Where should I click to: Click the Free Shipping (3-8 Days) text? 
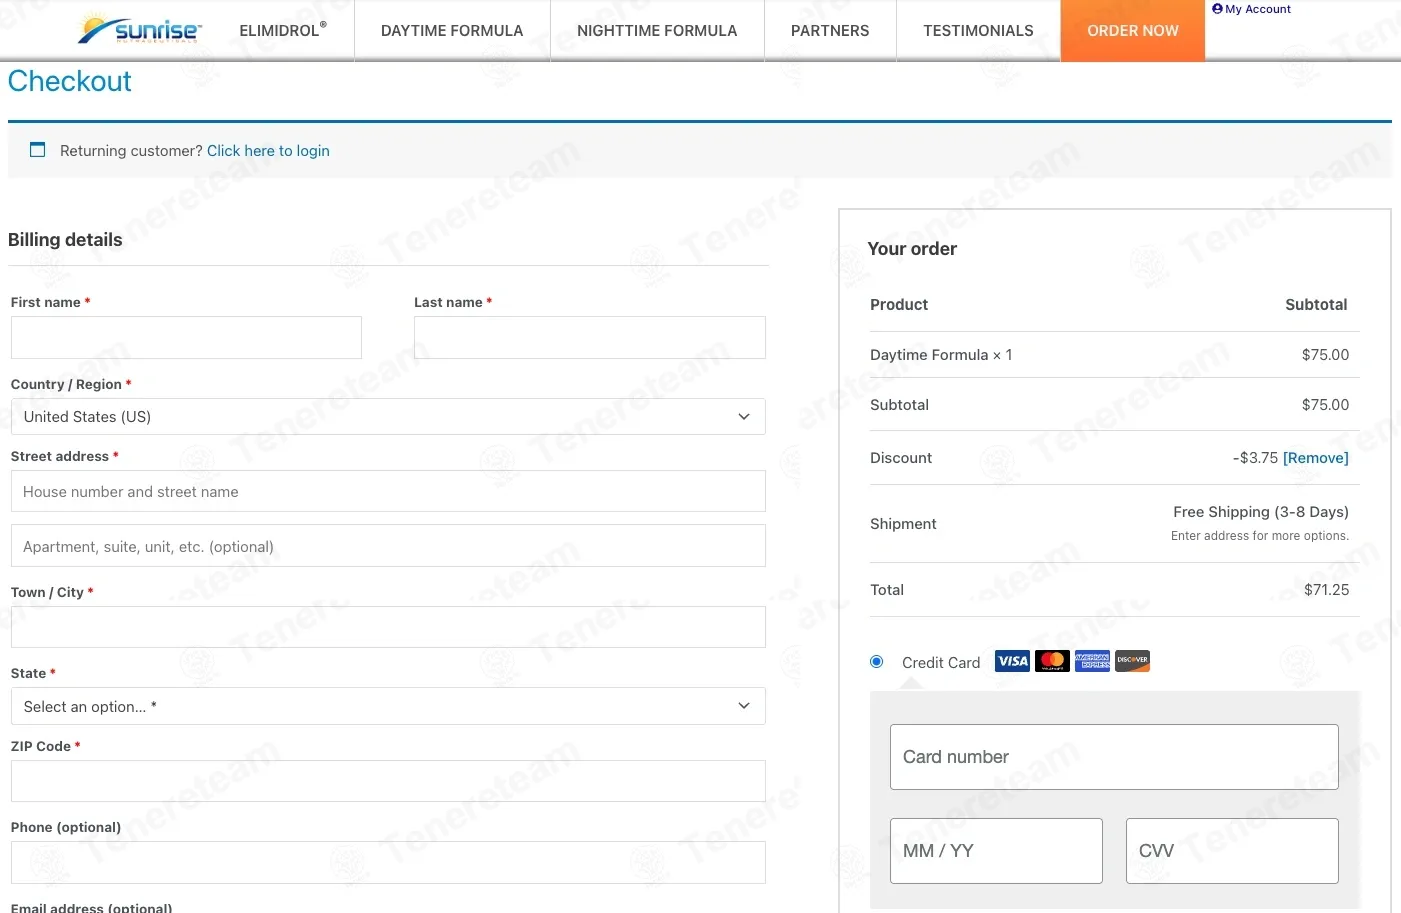pos(1261,512)
